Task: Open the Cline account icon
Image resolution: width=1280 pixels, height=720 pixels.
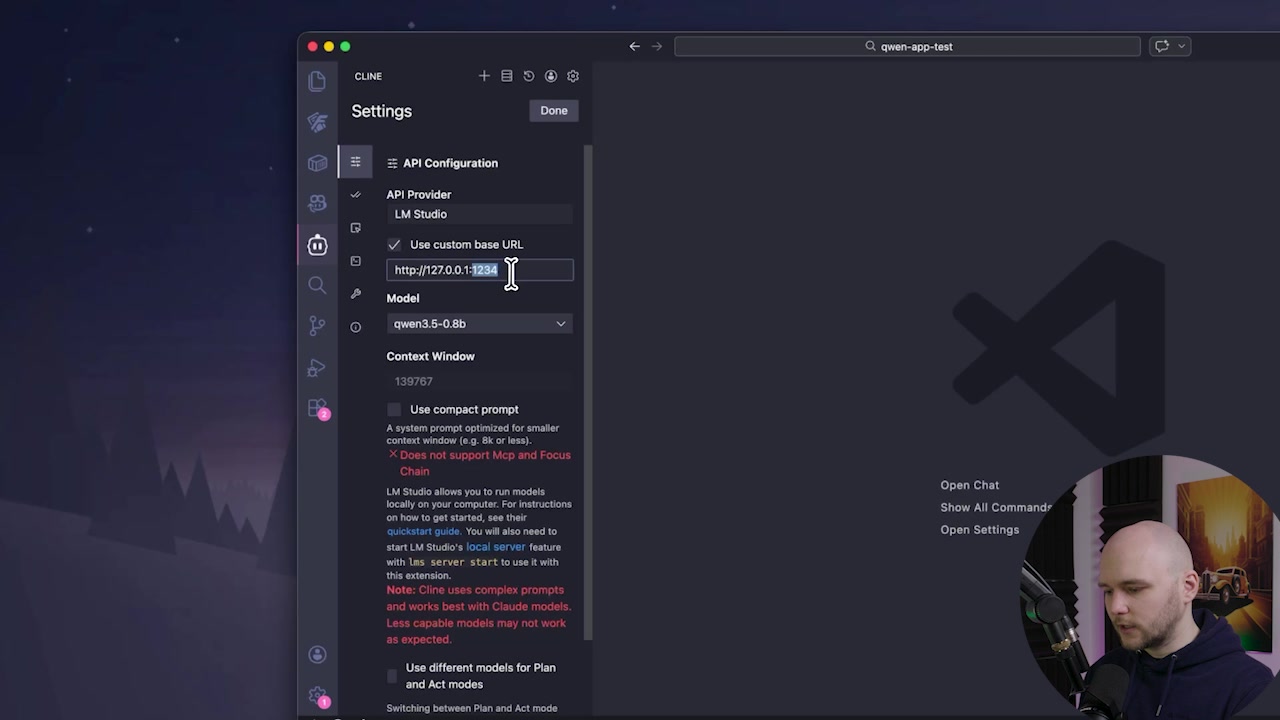Action: tap(550, 75)
